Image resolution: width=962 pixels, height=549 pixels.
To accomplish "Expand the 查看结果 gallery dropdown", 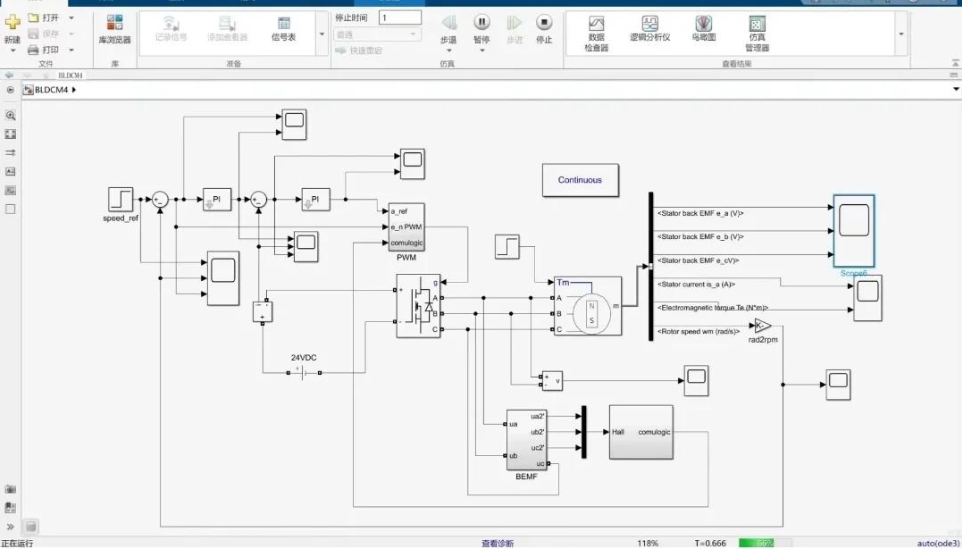I will point(901,34).
